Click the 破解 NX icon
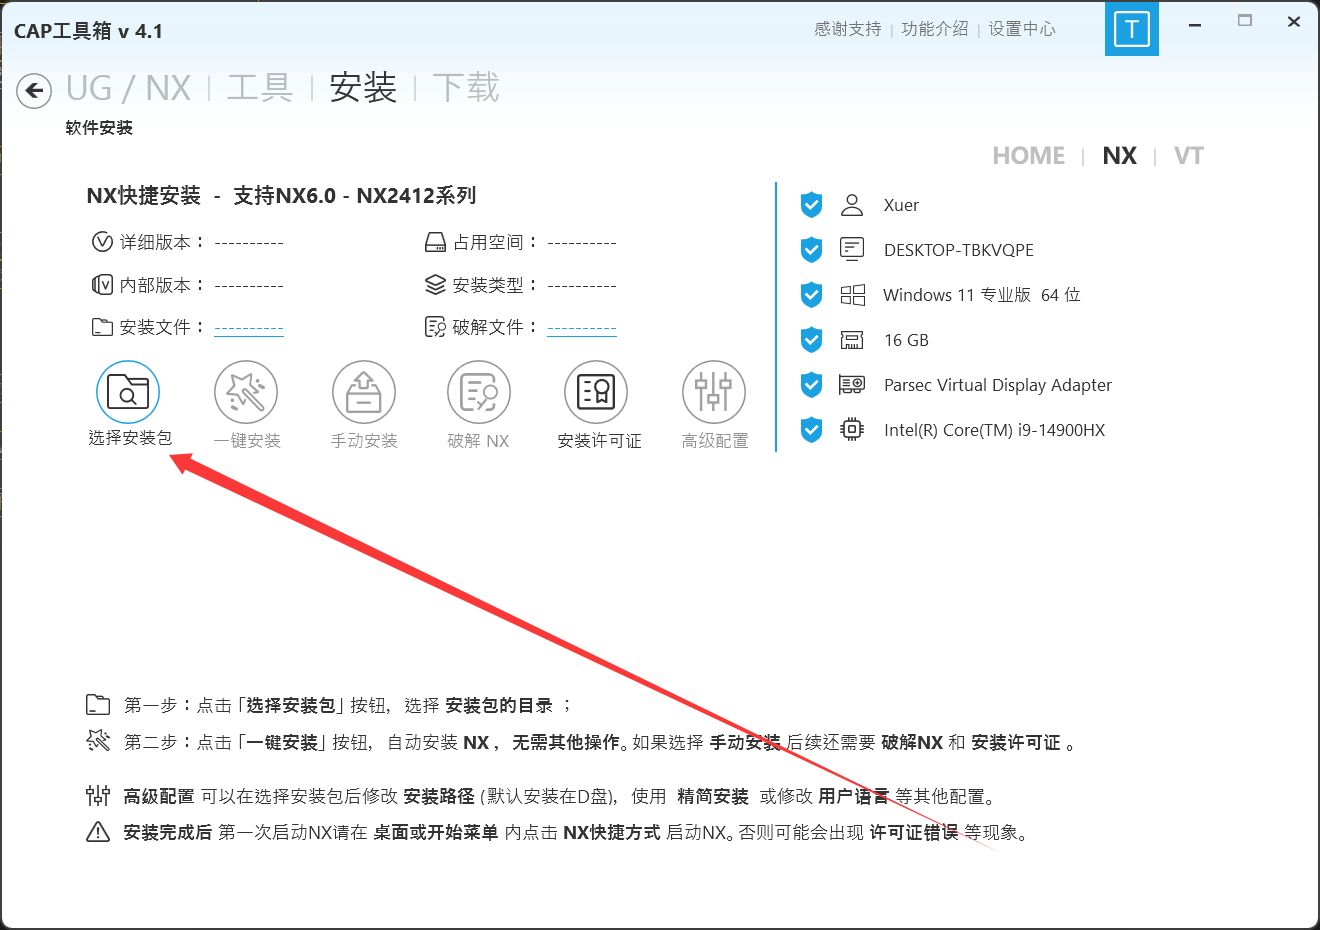 click(479, 392)
